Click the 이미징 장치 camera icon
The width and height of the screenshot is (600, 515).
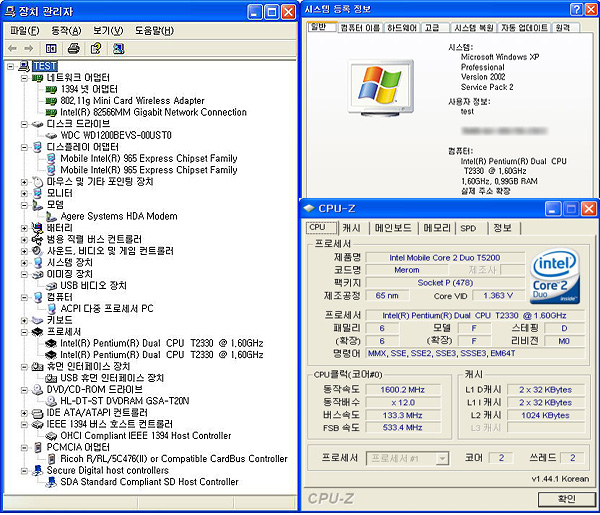click(37, 274)
